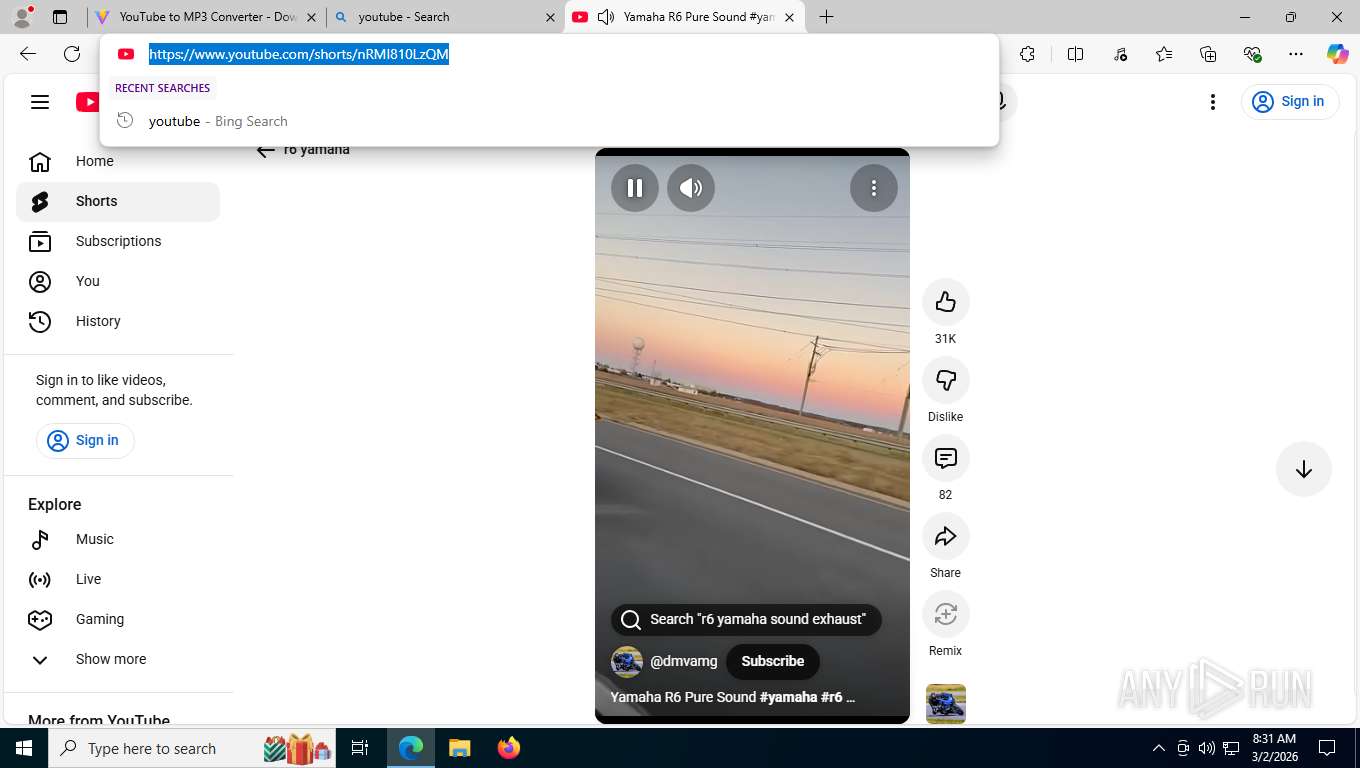Open the browser profile icon

(22, 17)
